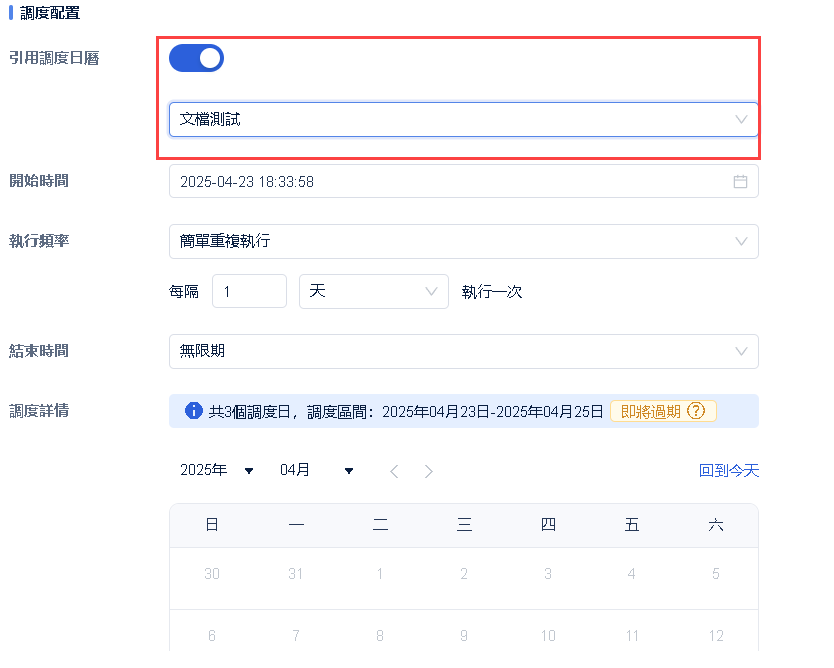This screenshot has width=834, height=668.
Task: Go to next month arrow
Action: pyautogui.click(x=429, y=471)
